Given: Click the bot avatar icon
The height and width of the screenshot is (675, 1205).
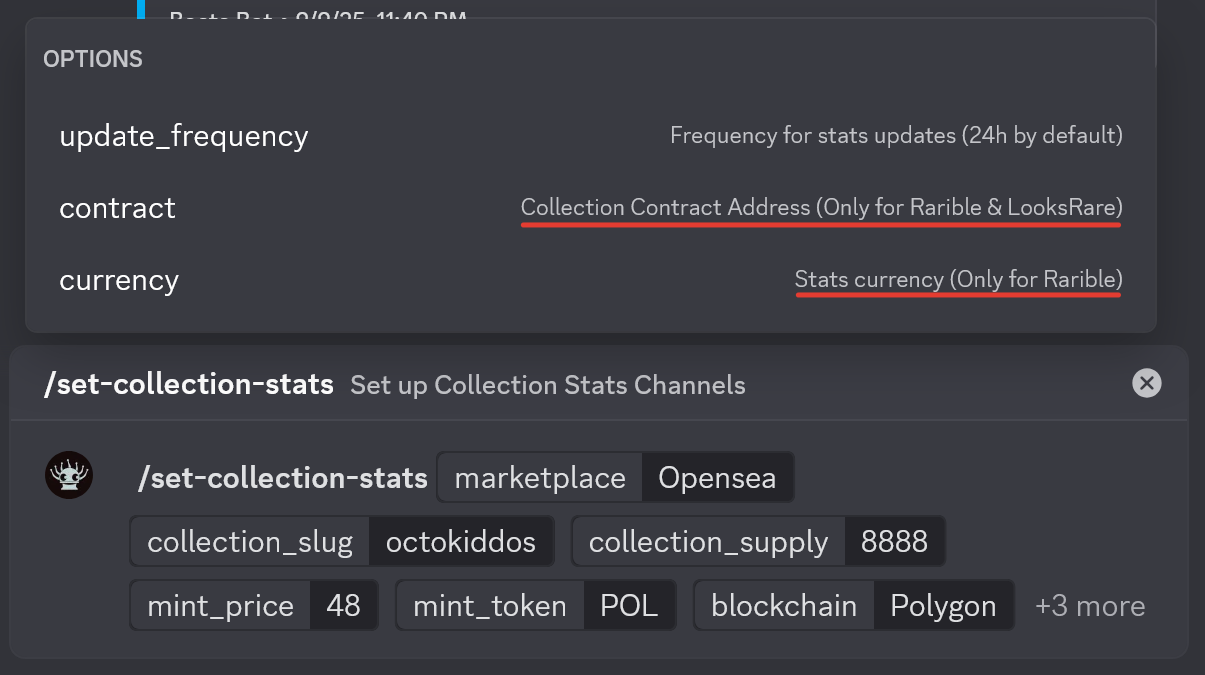Looking at the screenshot, I should tap(69, 476).
